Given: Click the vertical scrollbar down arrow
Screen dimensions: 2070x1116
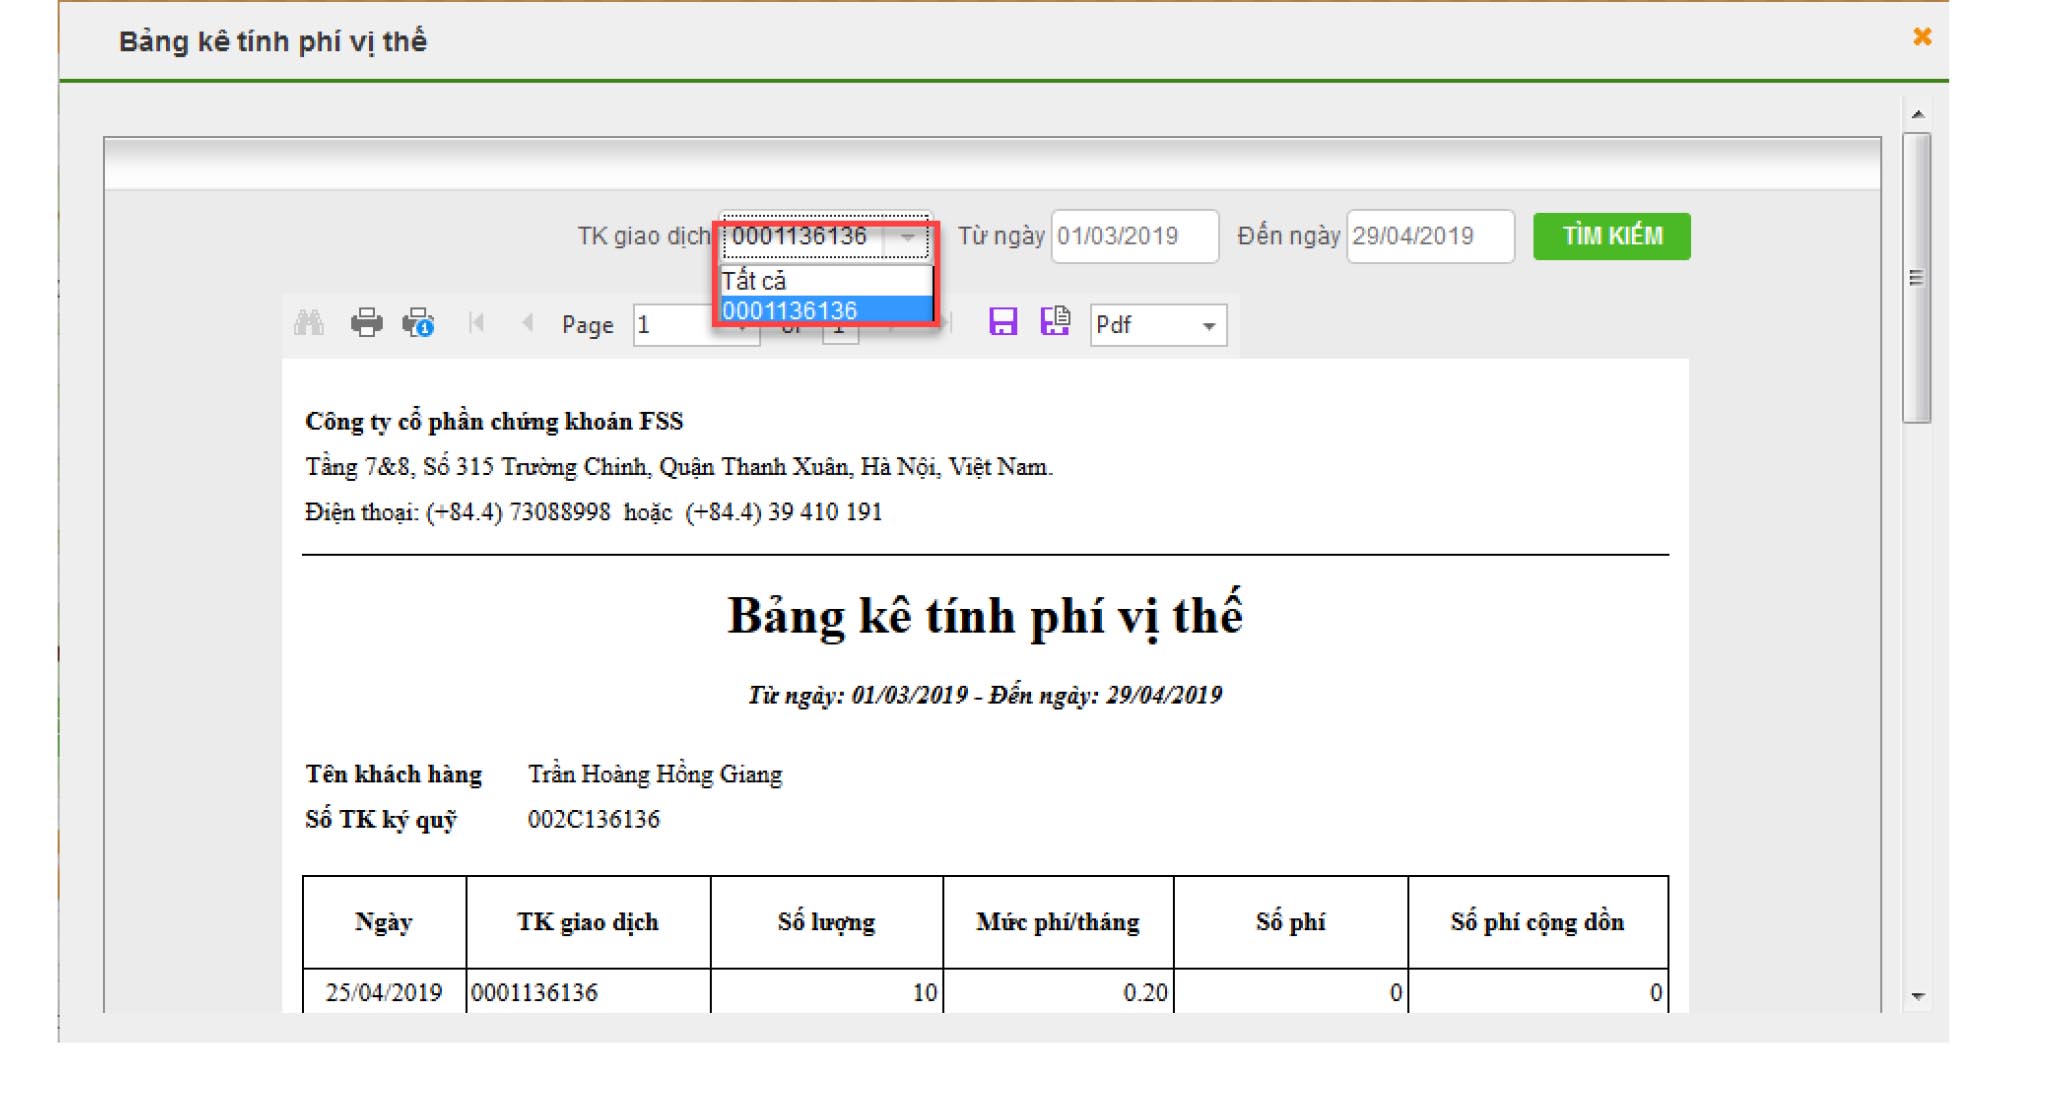Looking at the screenshot, I should pyautogui.click(x=1917, y=995).
